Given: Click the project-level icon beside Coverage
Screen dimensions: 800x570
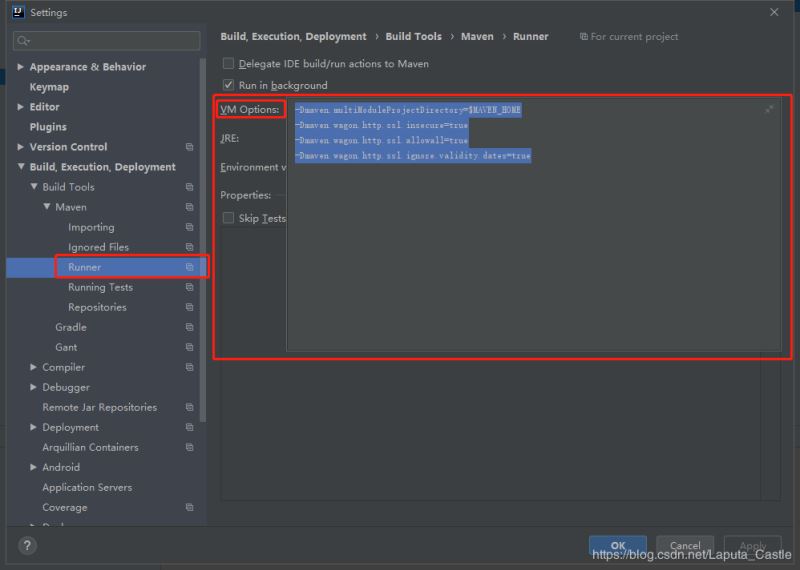Looking at the screenshot, I should (189, 507).
